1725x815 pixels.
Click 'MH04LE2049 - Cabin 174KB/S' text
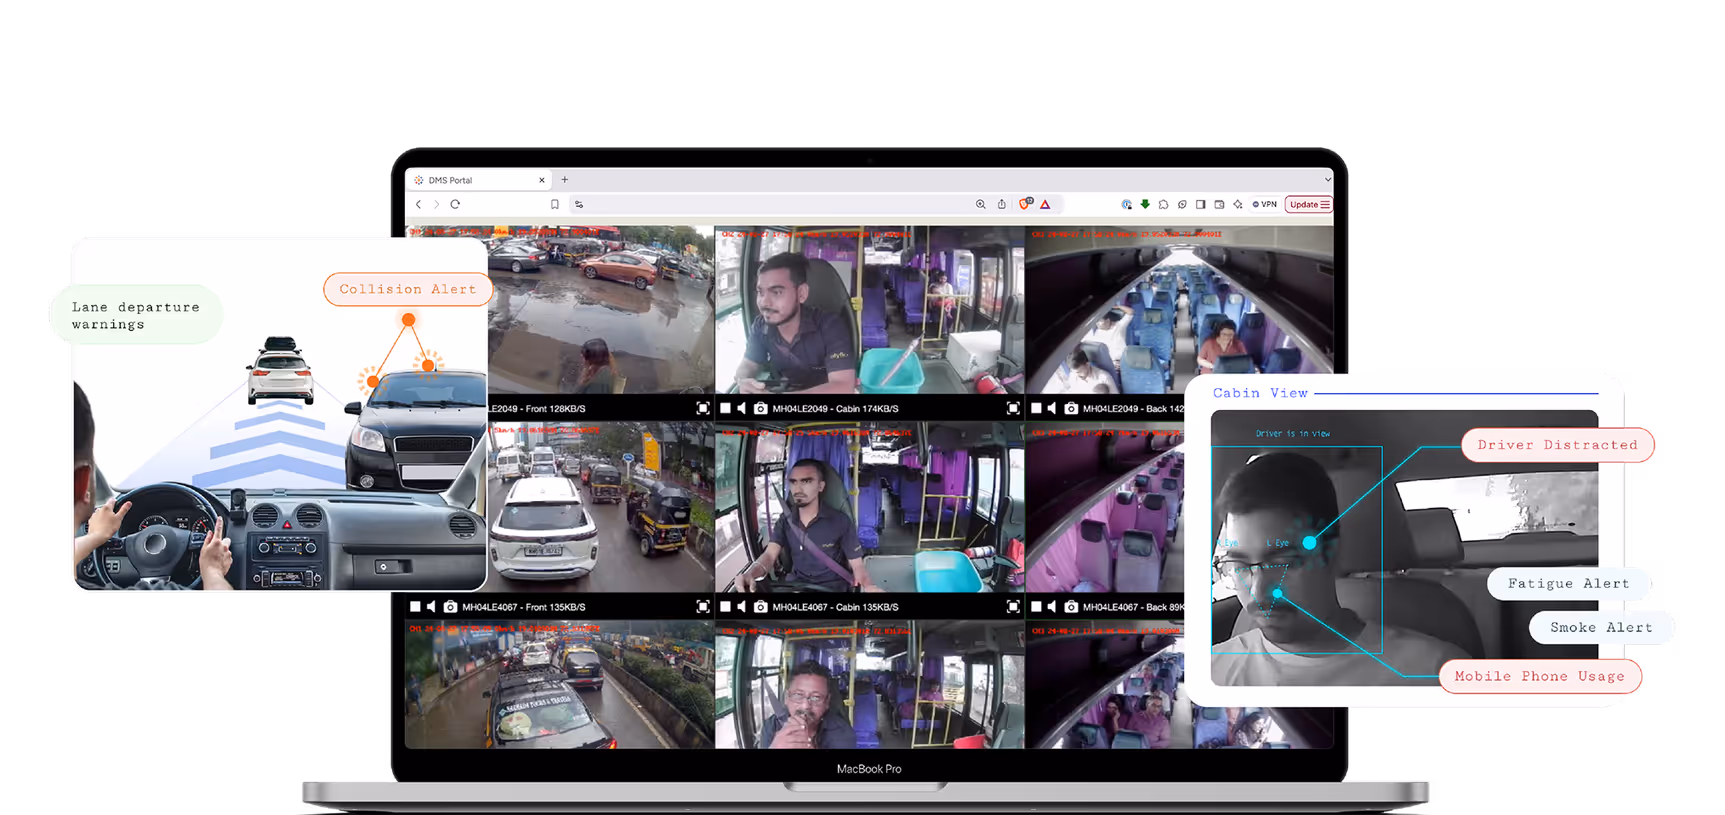coord(835,409)
